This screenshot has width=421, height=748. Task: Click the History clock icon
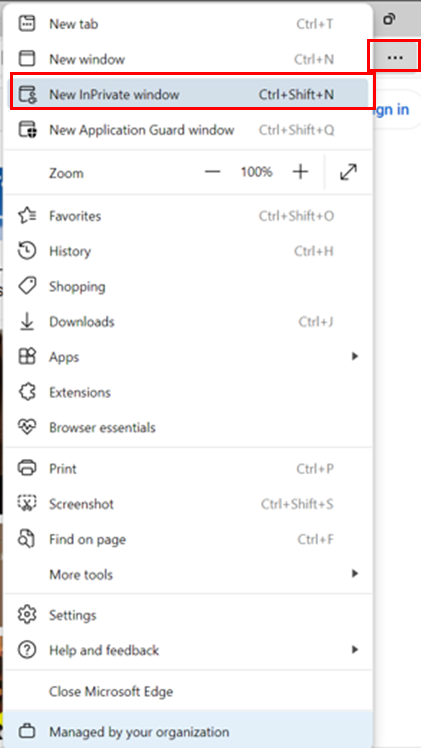[27, 251]
